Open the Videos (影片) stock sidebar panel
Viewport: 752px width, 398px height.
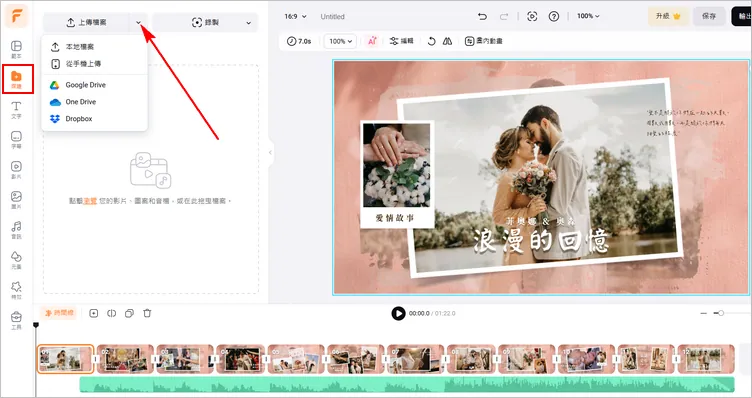click(x=16, y=170)
